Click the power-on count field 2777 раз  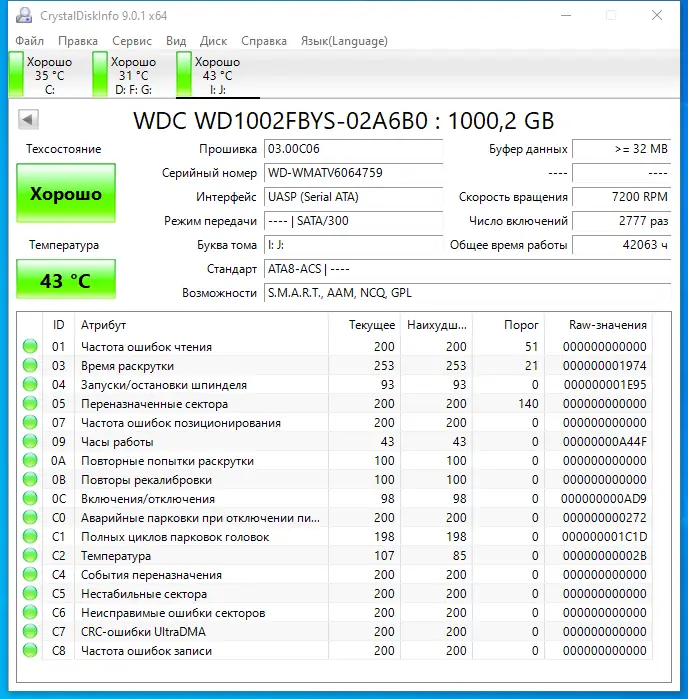622,221
